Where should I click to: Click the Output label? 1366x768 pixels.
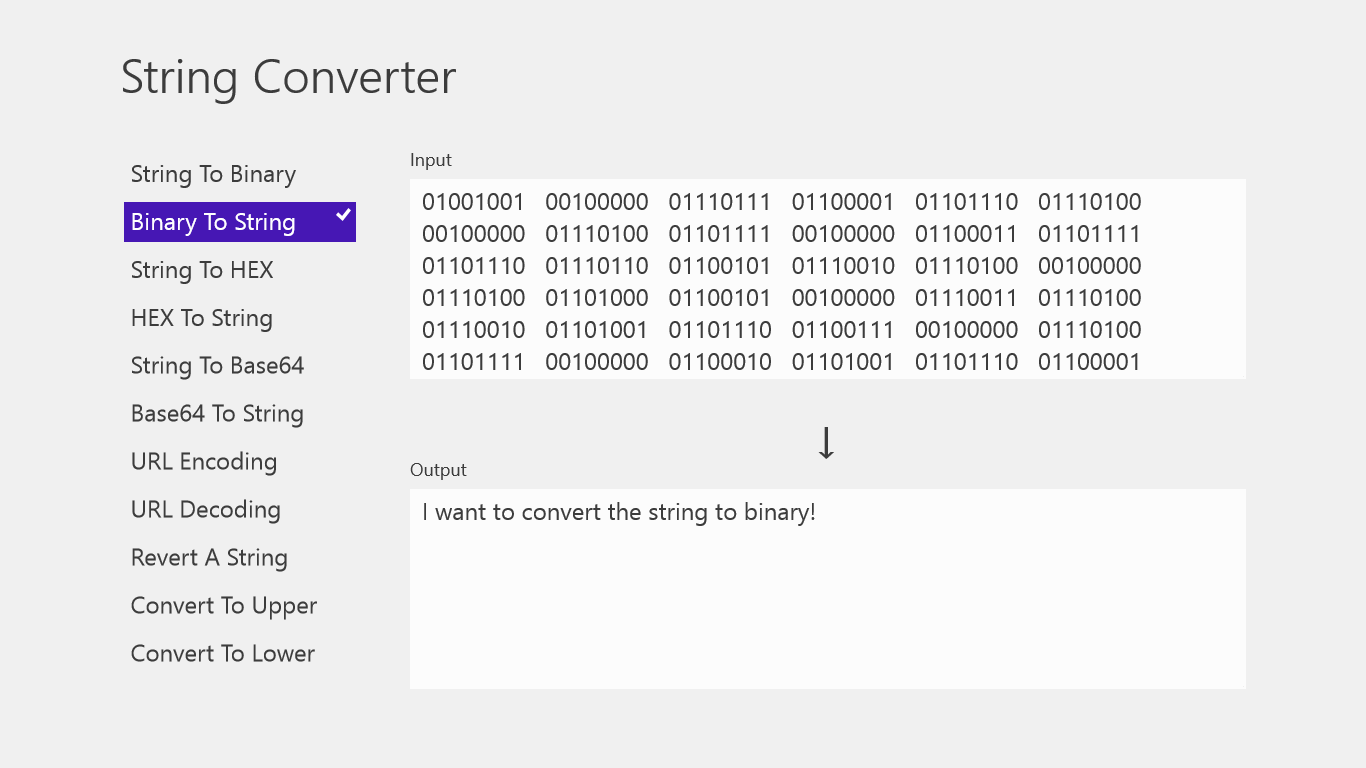coord(438,470)
